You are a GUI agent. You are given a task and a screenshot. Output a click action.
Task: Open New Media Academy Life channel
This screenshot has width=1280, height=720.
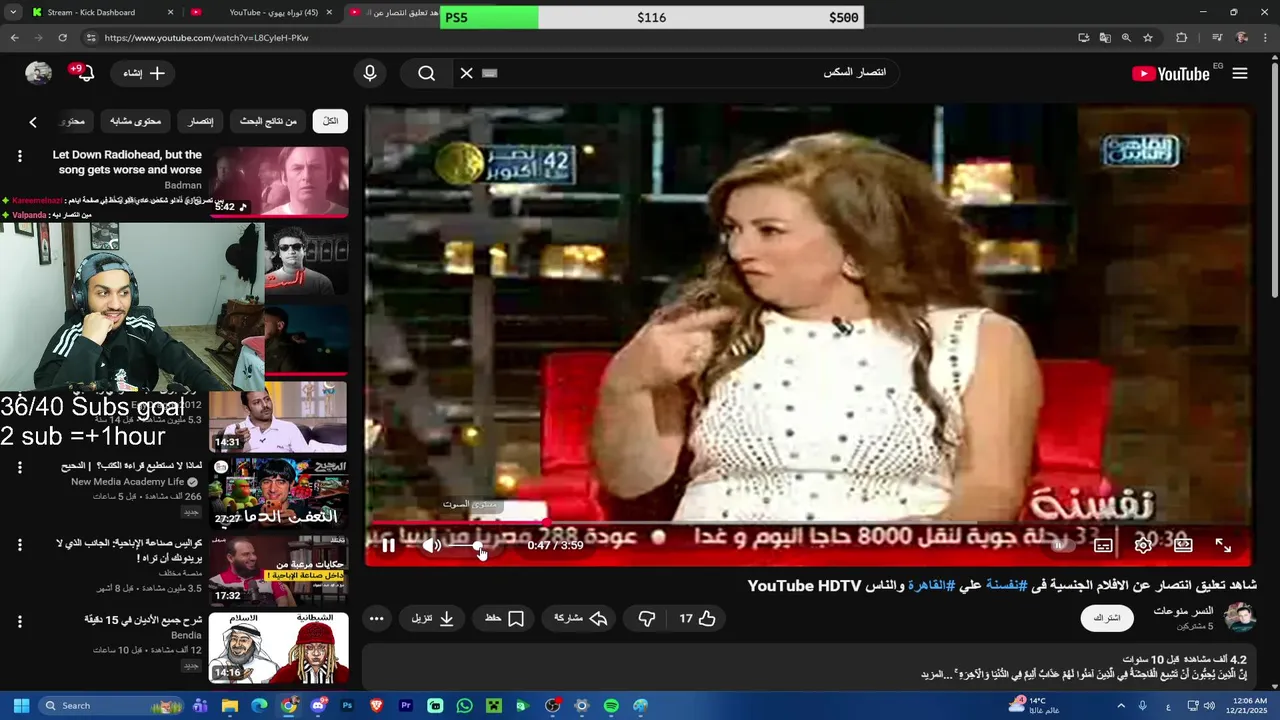click(129, 482)
